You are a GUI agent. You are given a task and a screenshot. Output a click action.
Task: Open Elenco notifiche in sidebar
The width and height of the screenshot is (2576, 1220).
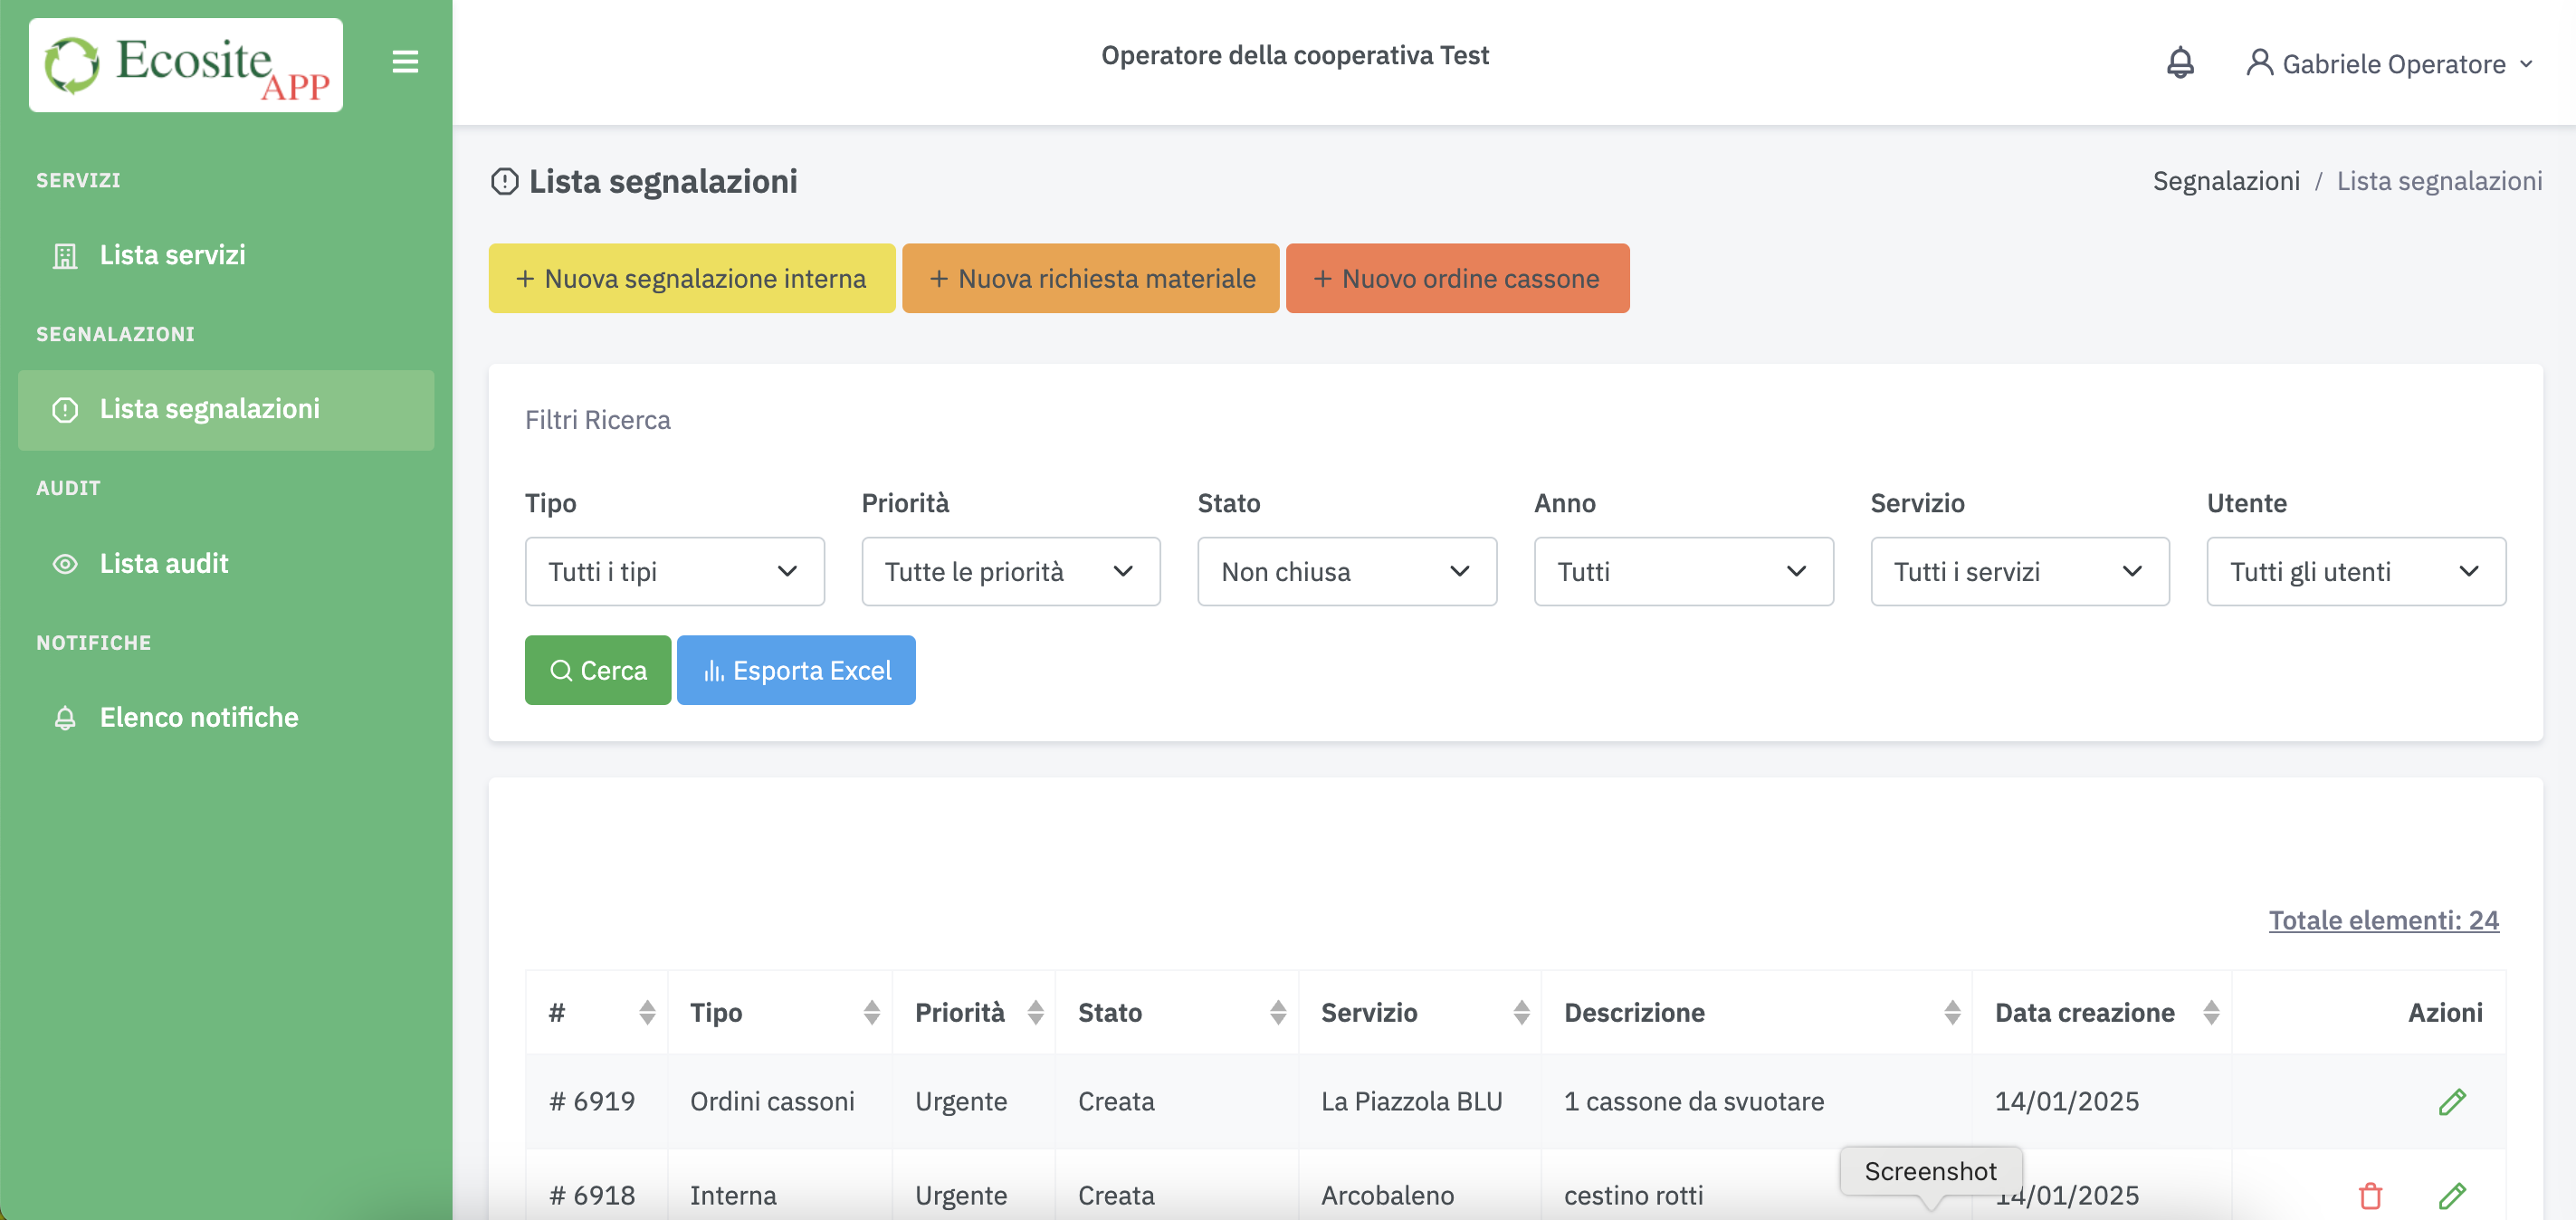point(226,717)
